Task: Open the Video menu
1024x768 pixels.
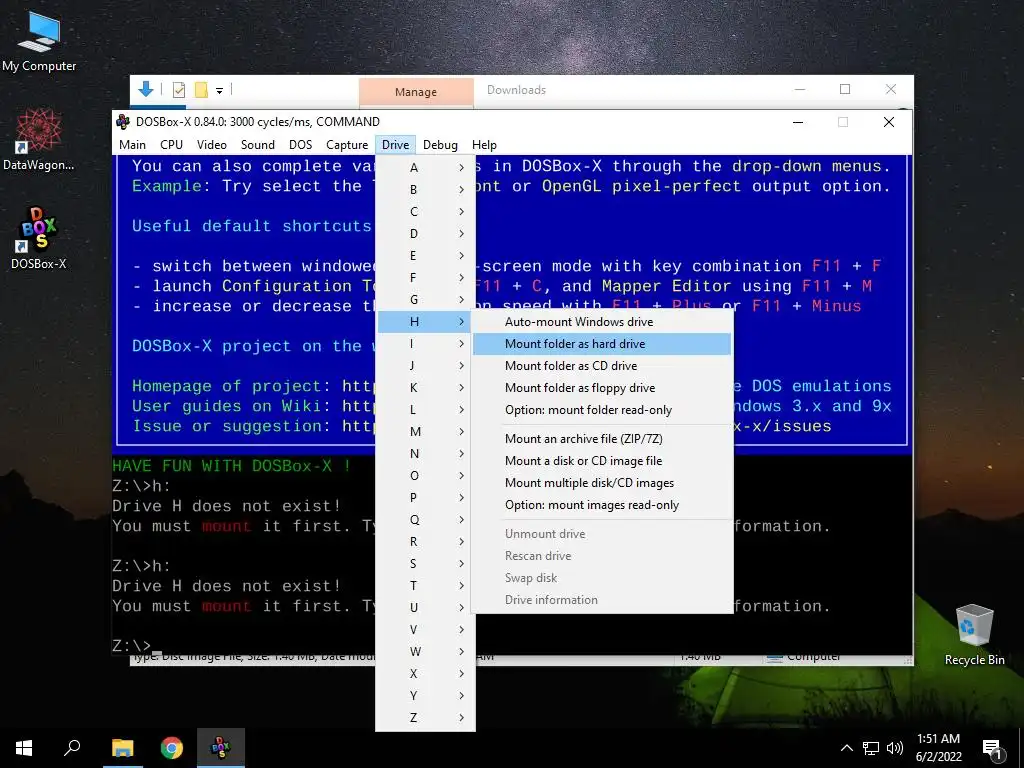Action: pos(212,145)
